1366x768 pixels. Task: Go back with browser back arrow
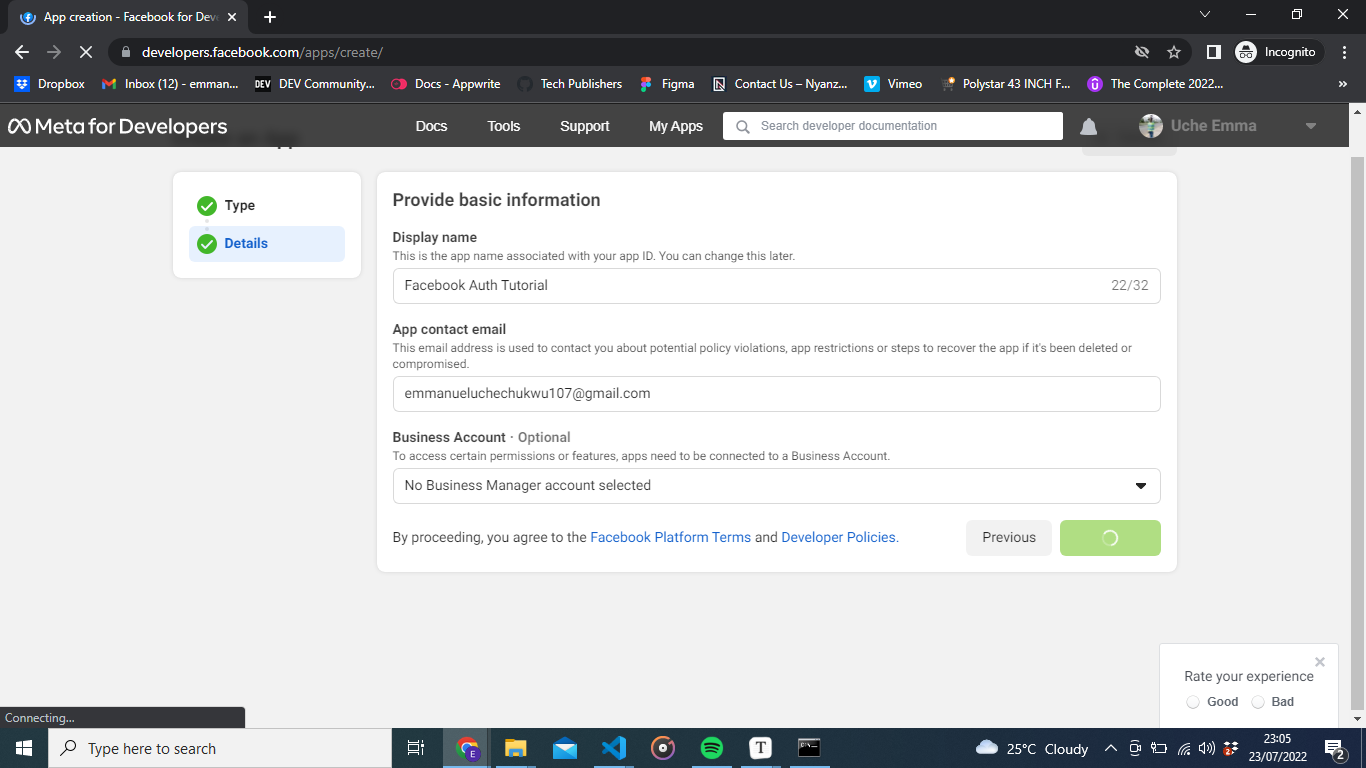point(22,52)
